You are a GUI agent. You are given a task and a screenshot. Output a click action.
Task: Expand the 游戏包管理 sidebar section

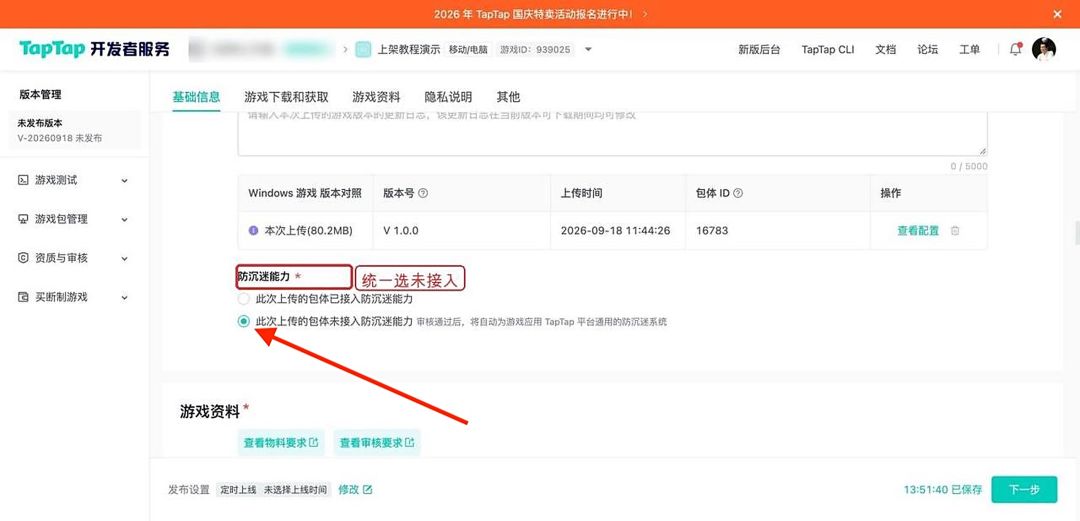click(125, 220)
